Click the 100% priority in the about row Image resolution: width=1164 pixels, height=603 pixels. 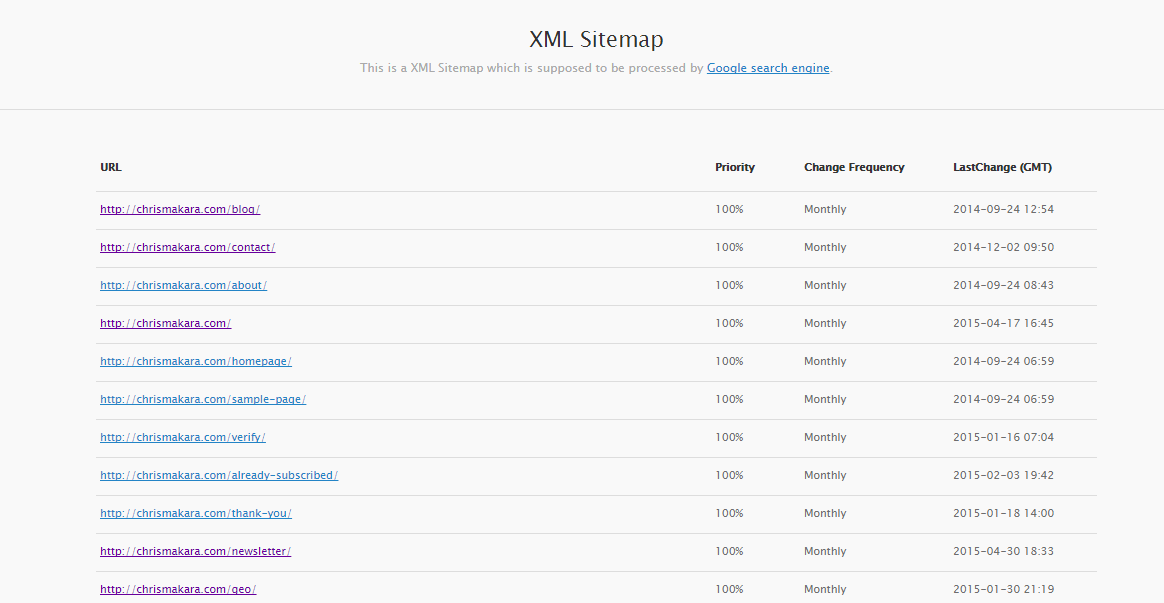click(x=729, y=285)
